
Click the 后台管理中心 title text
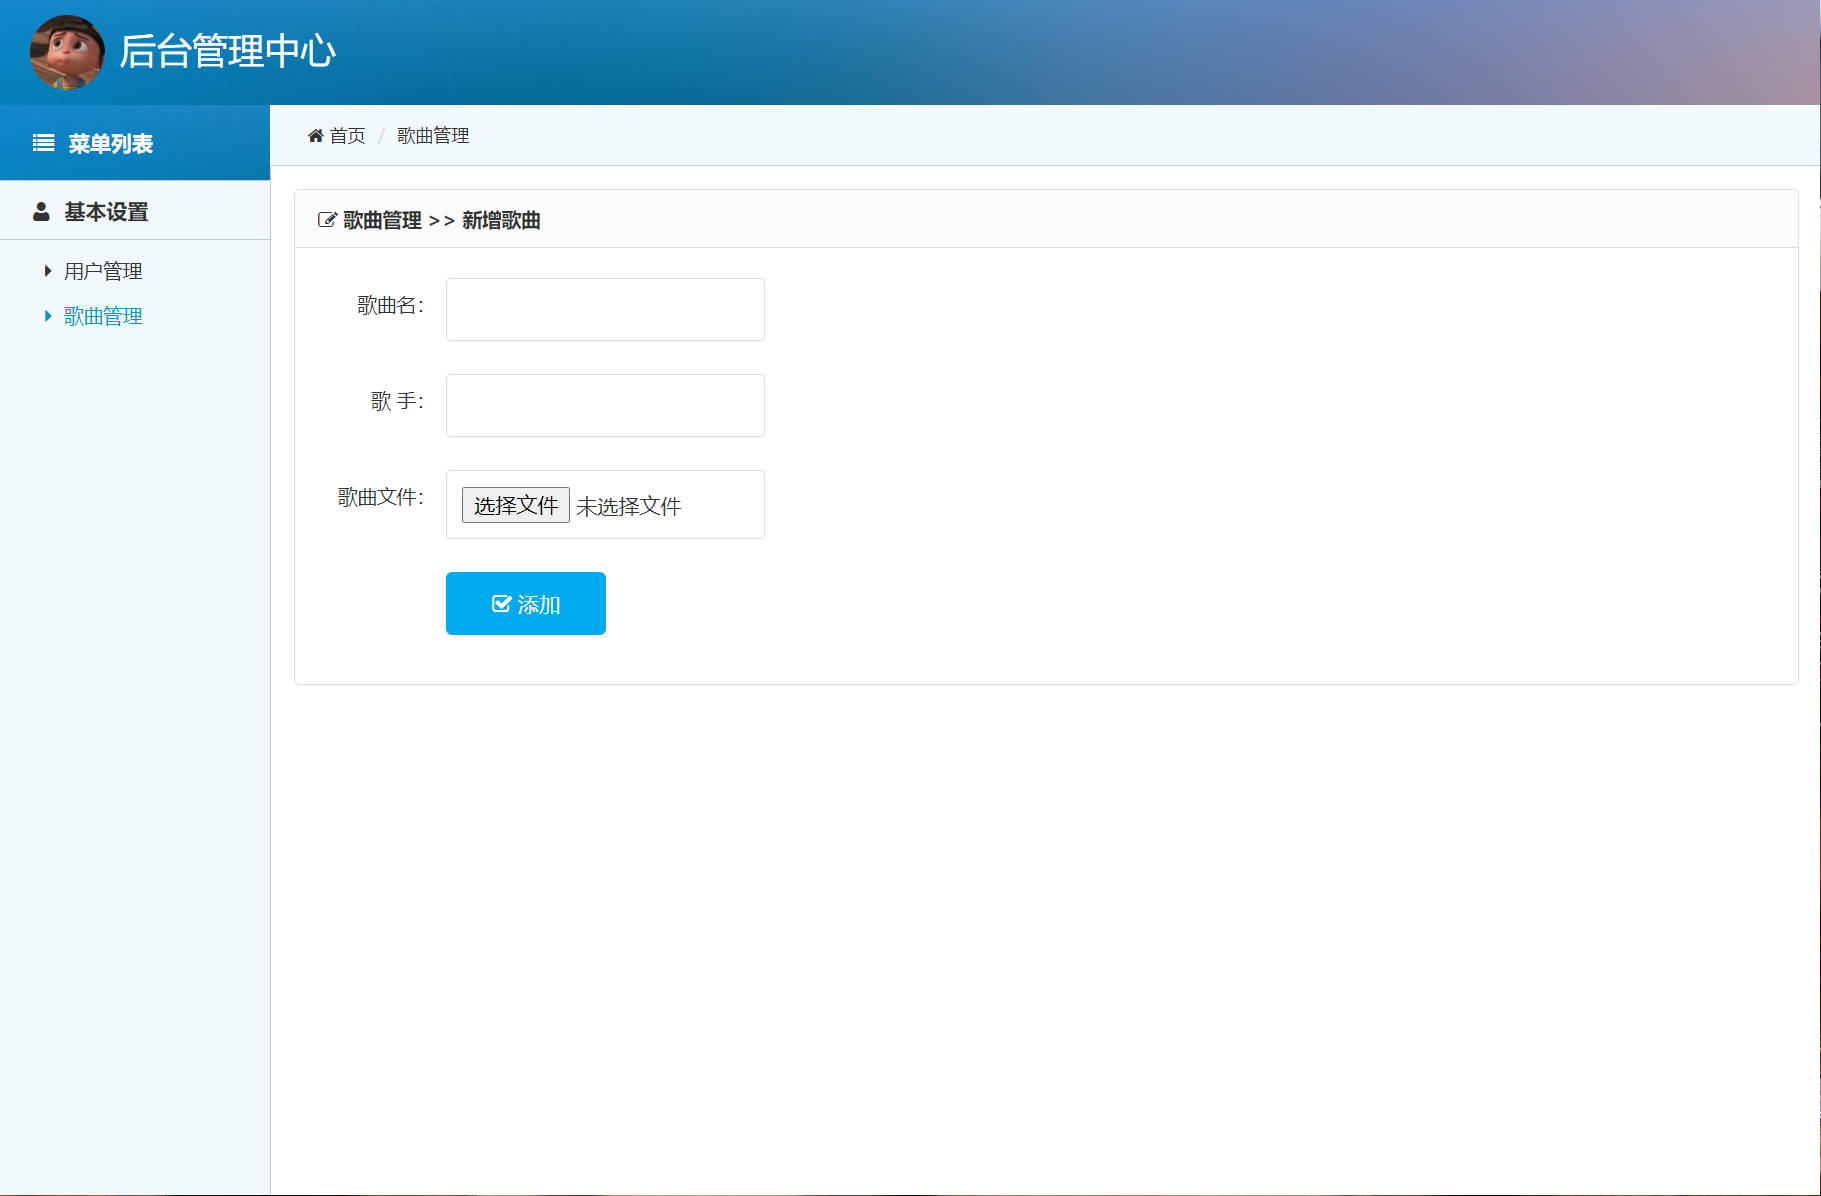(x=228, y=52)
